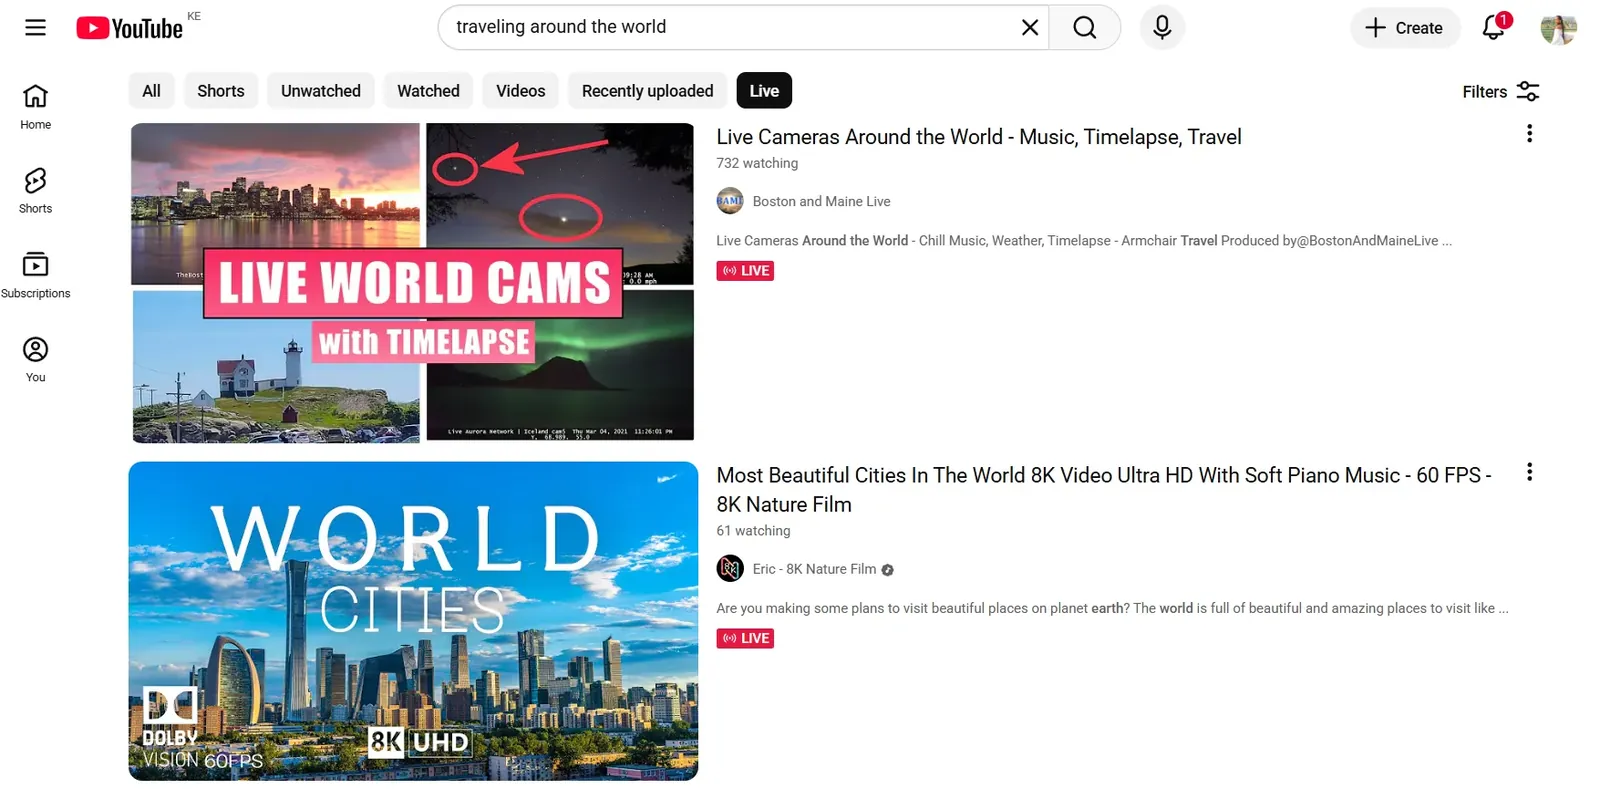Go to Home in sidebar
The image size is (1600, 789).
(35, 107)
